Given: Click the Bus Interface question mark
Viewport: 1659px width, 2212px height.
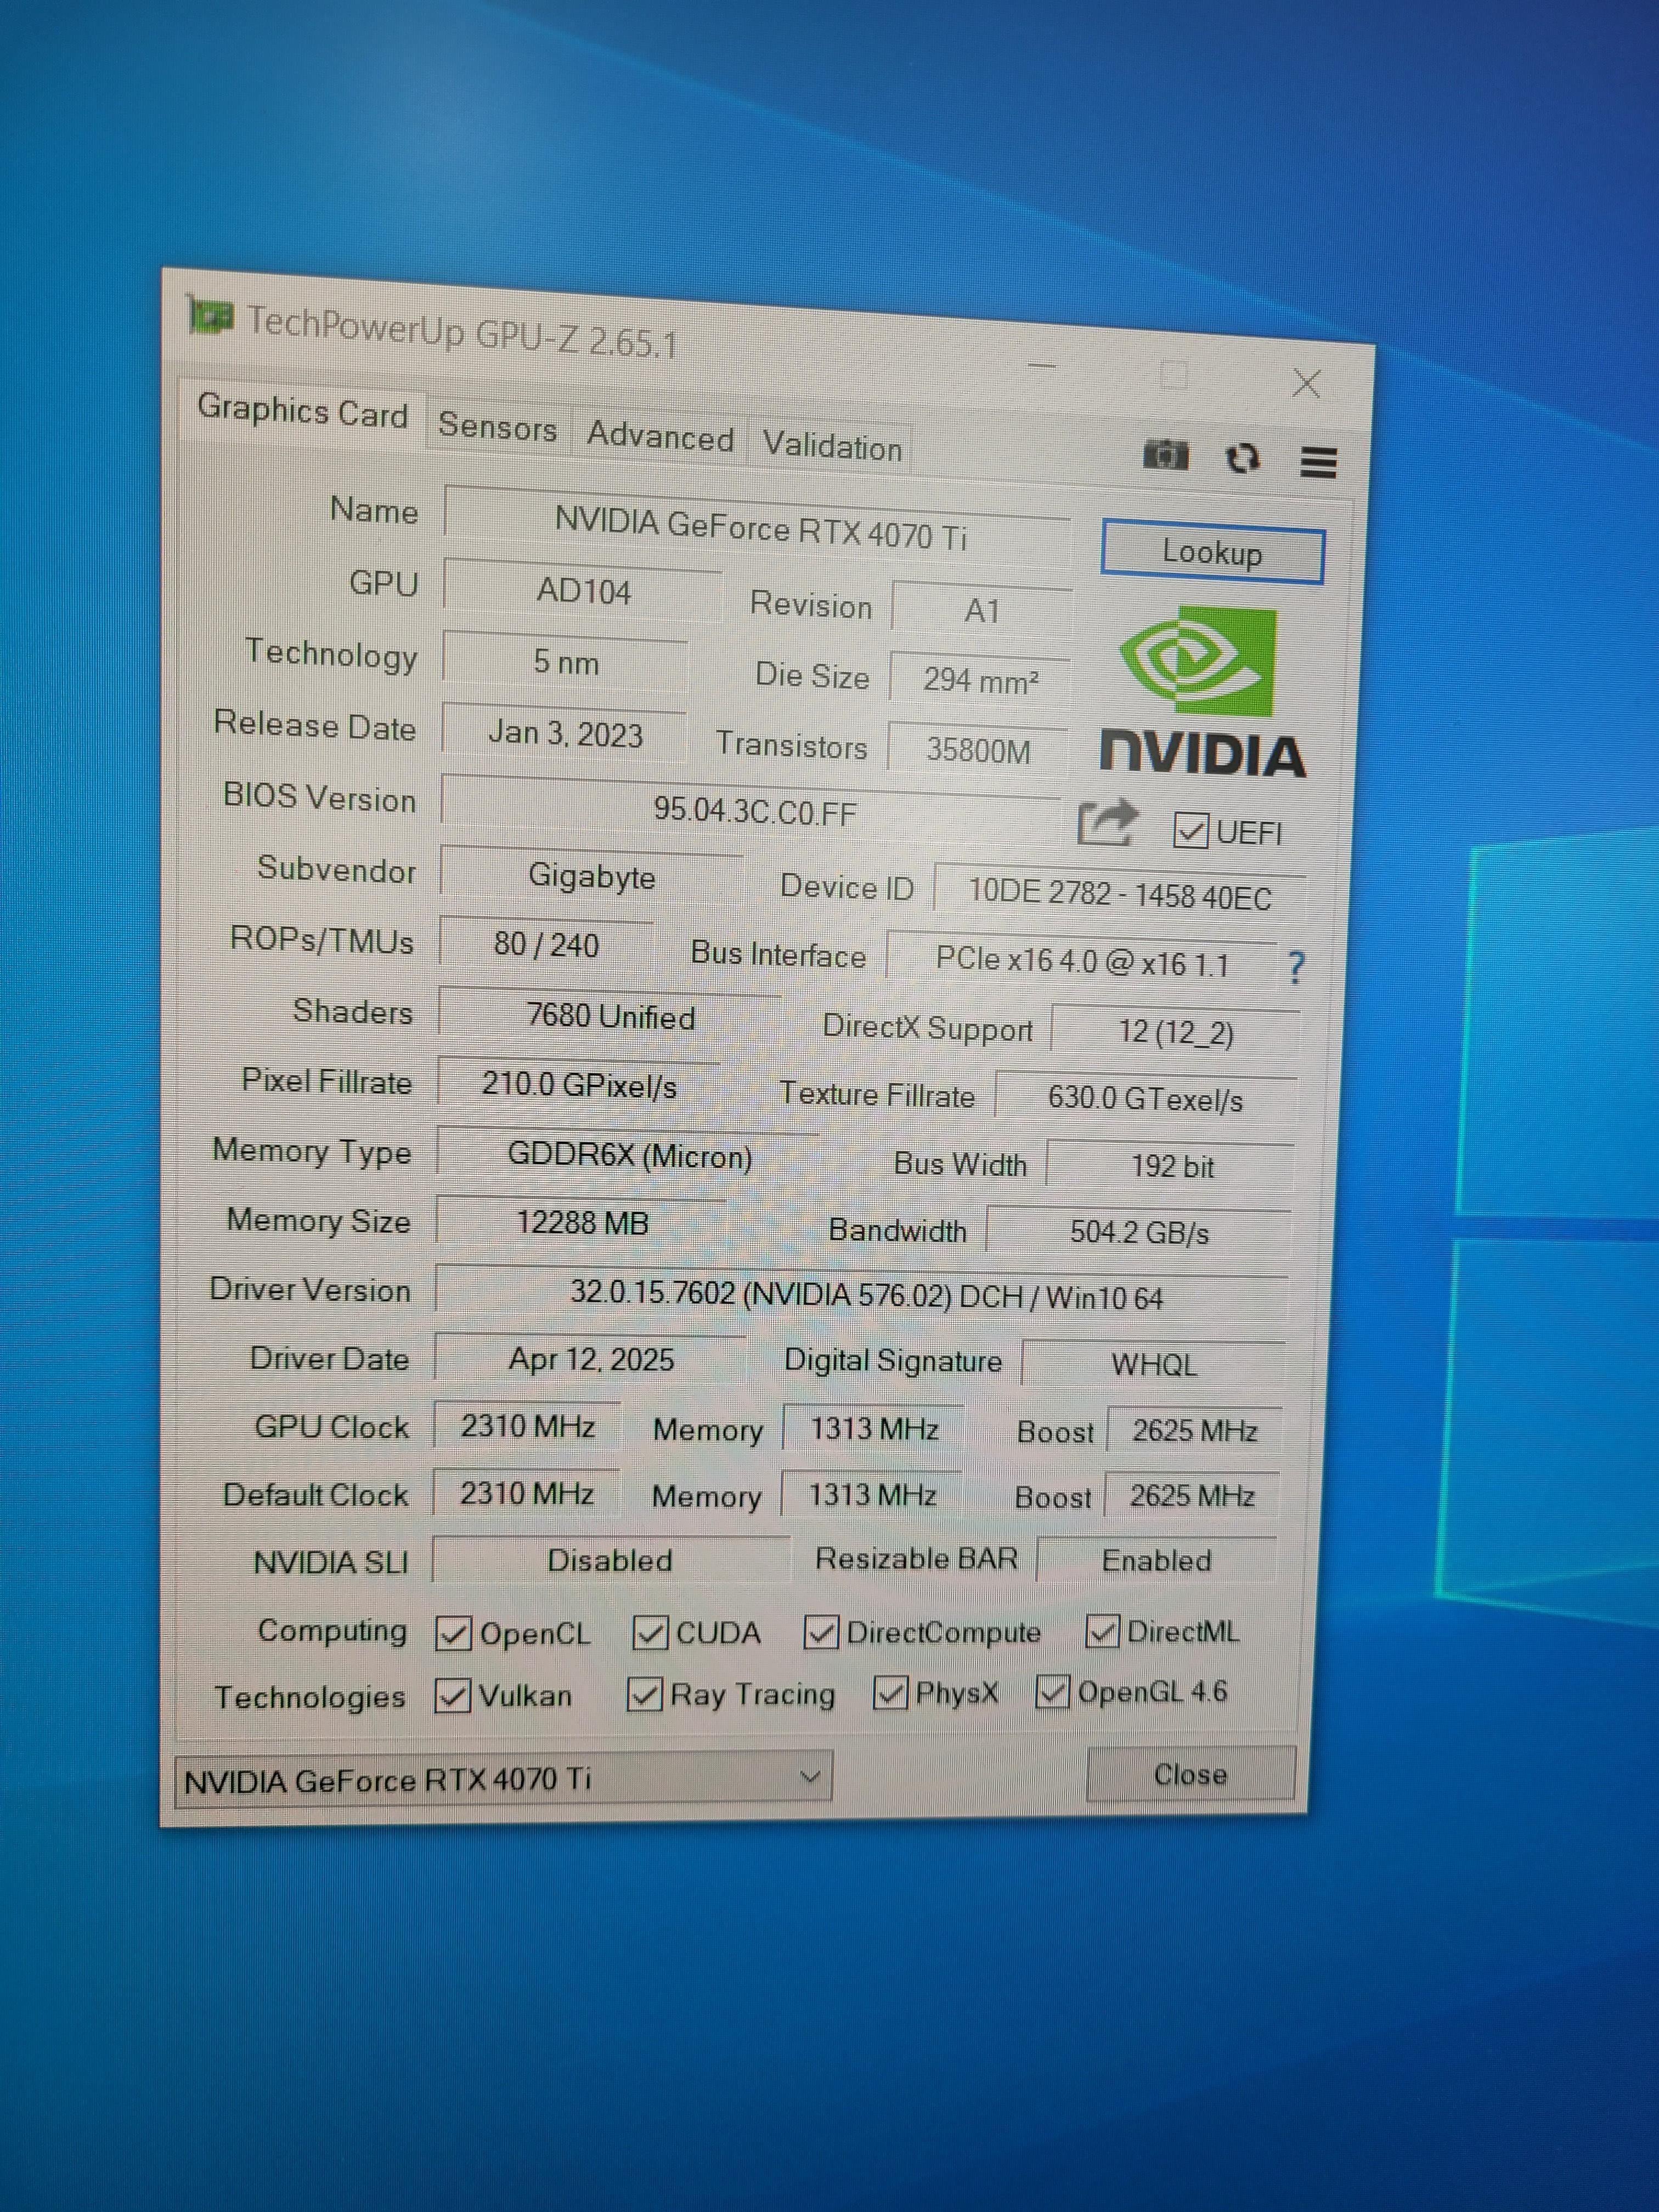Looking at the screenshot, I should pos(1296,967).
